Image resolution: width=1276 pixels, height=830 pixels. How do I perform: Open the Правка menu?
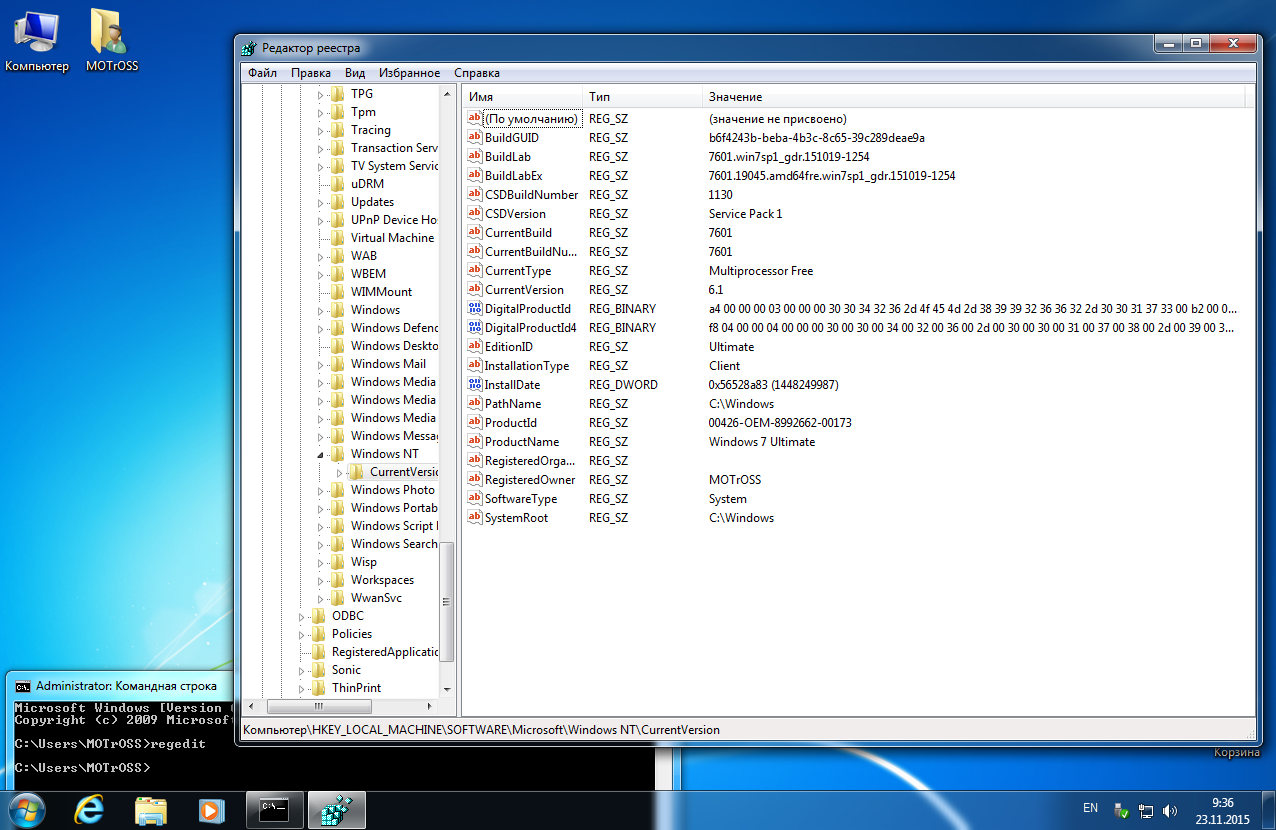(311, 73)
